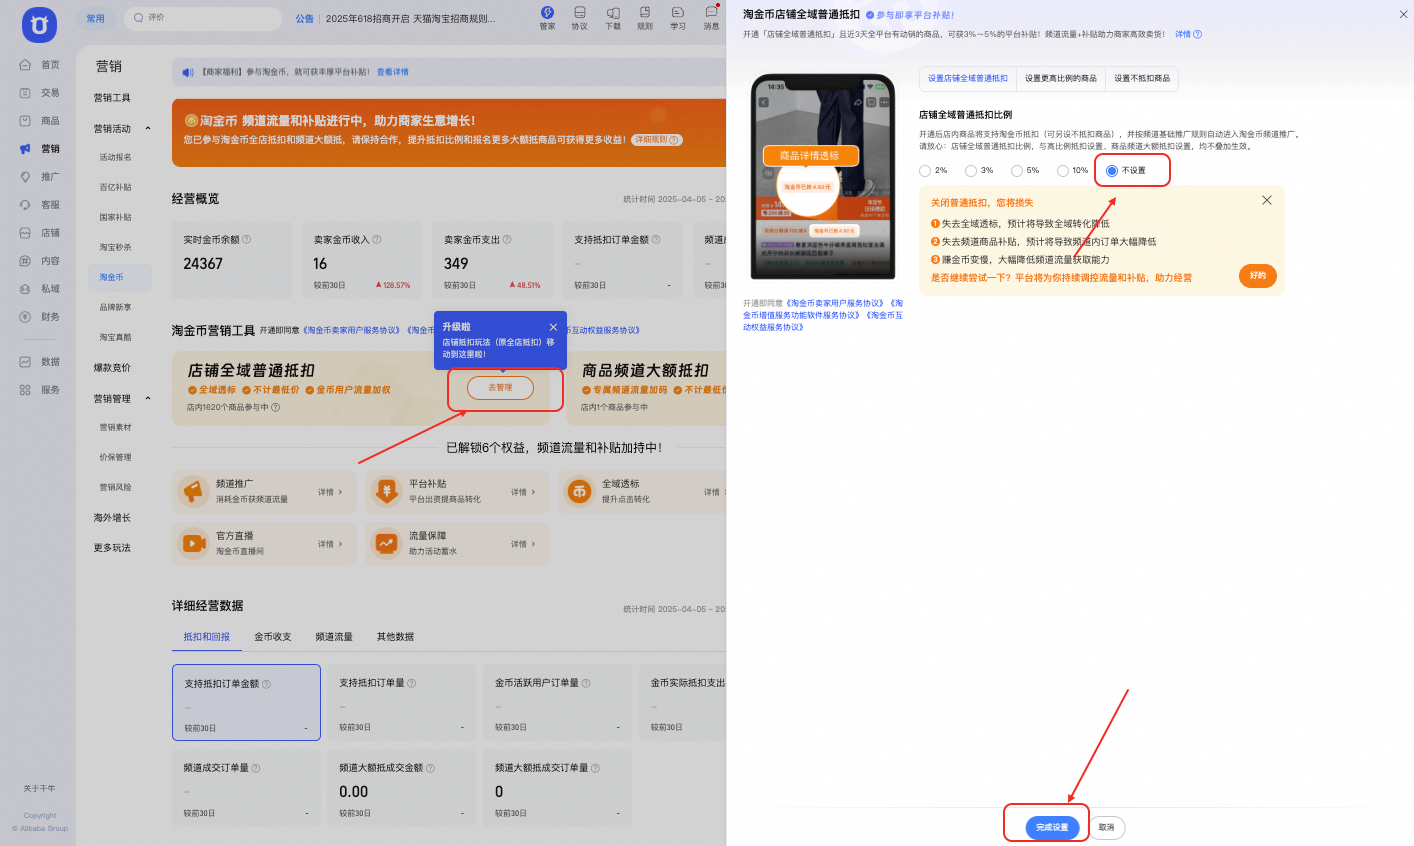Viewport: 1414px width, 846px height.
Task: Open the 金币收支 data tab
Action: [272, 637]
